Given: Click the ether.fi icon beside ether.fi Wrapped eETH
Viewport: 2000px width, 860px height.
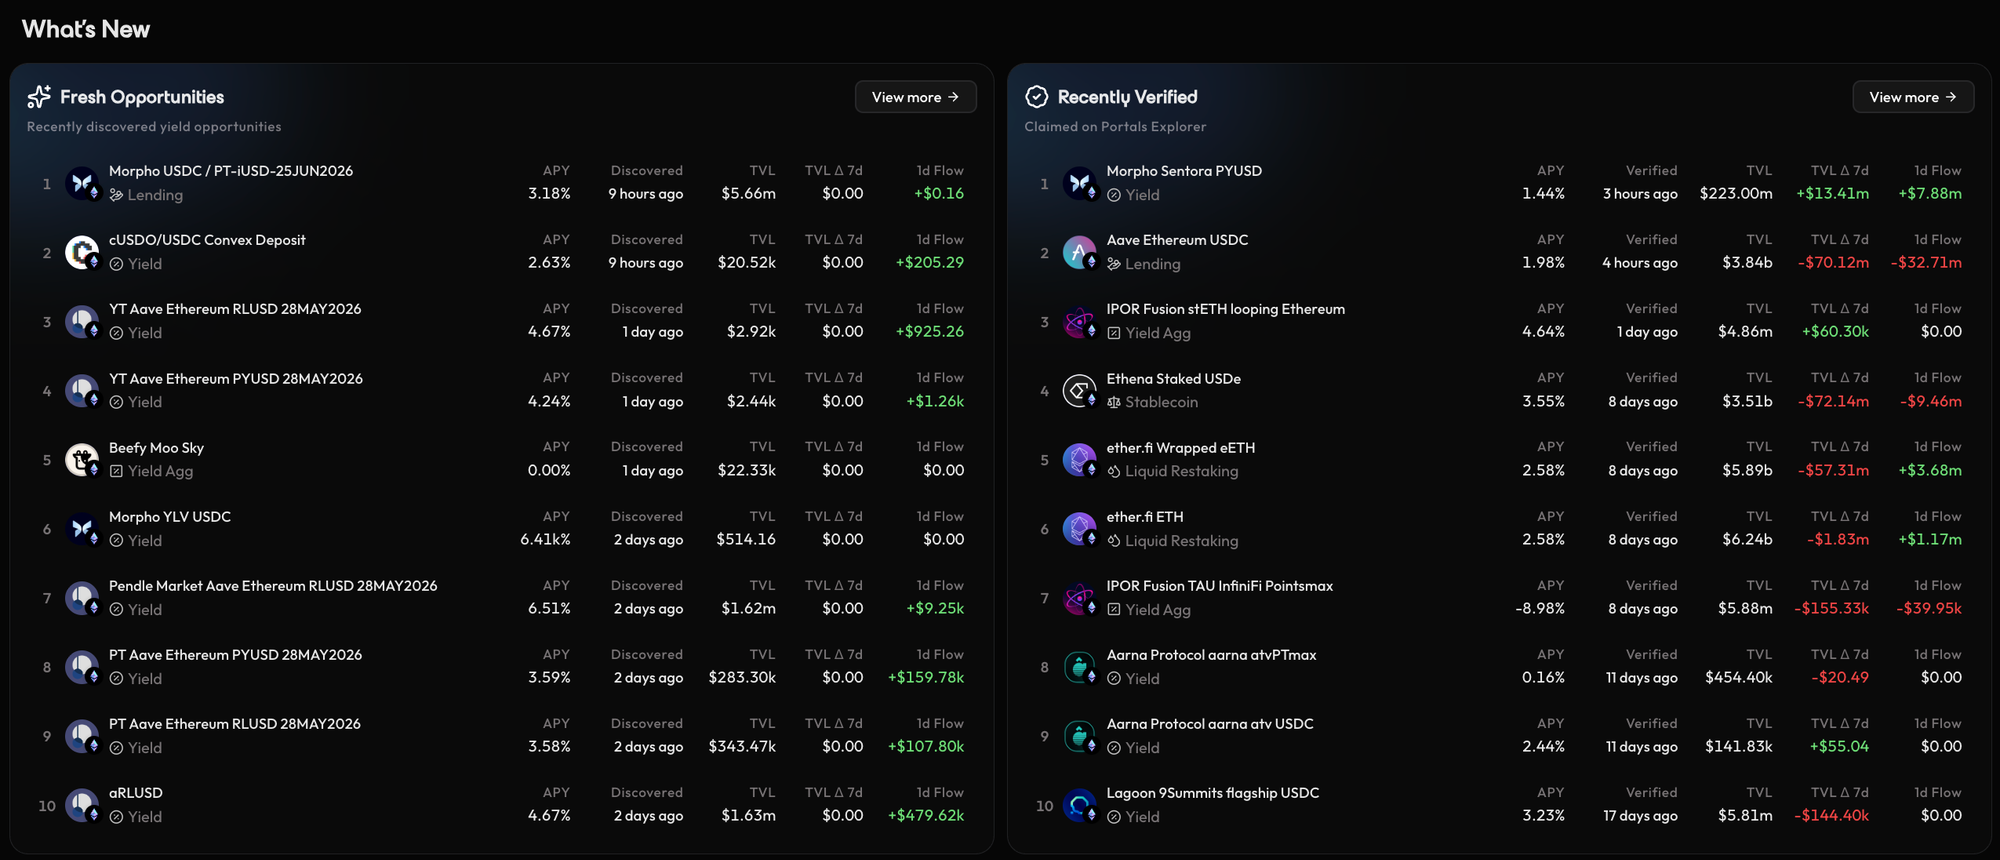Looking at the screenshot, I should pos(1079,459).
